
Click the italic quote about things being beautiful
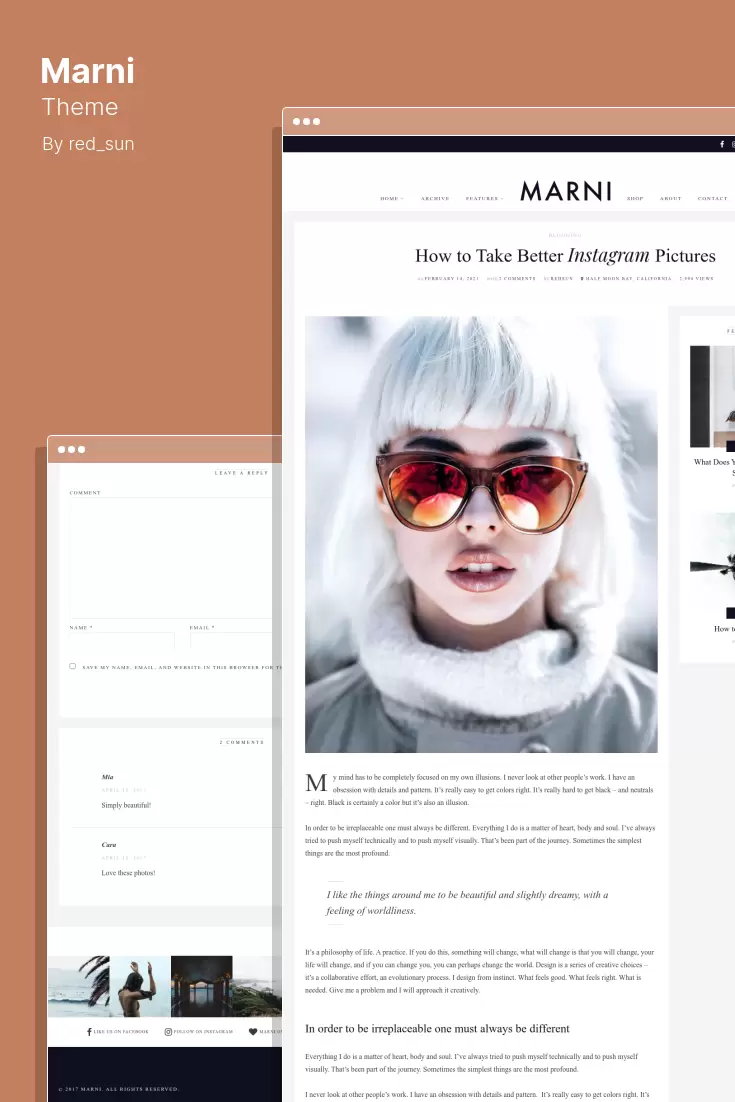(467, 902)
